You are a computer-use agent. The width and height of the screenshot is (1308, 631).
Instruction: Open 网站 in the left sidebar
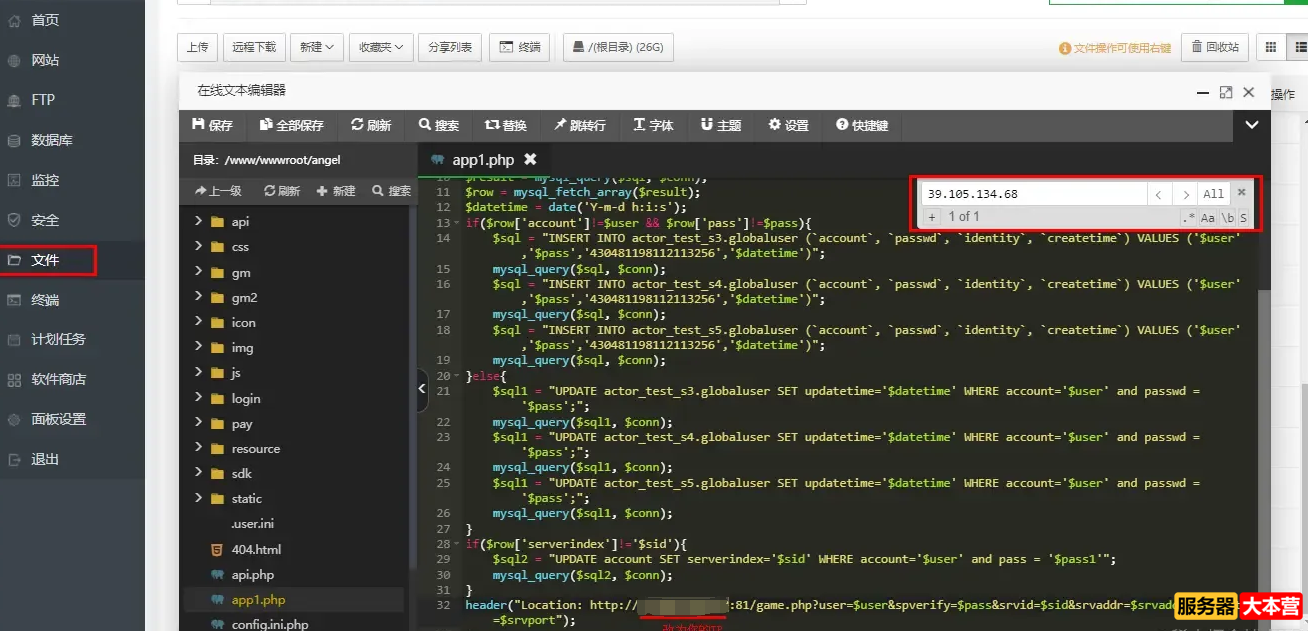pos(45,60)
